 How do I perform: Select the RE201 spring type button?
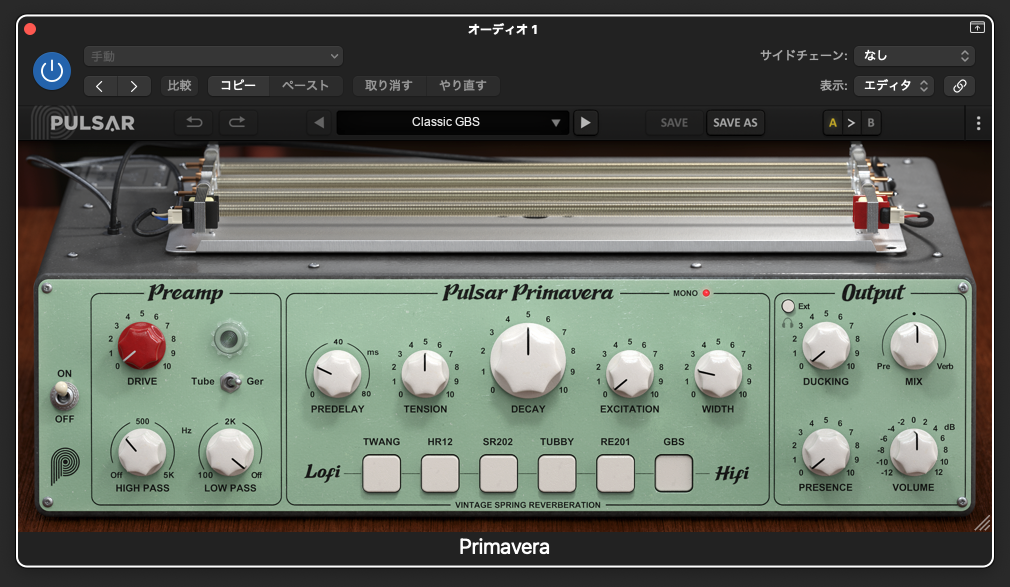click(615, 474)
